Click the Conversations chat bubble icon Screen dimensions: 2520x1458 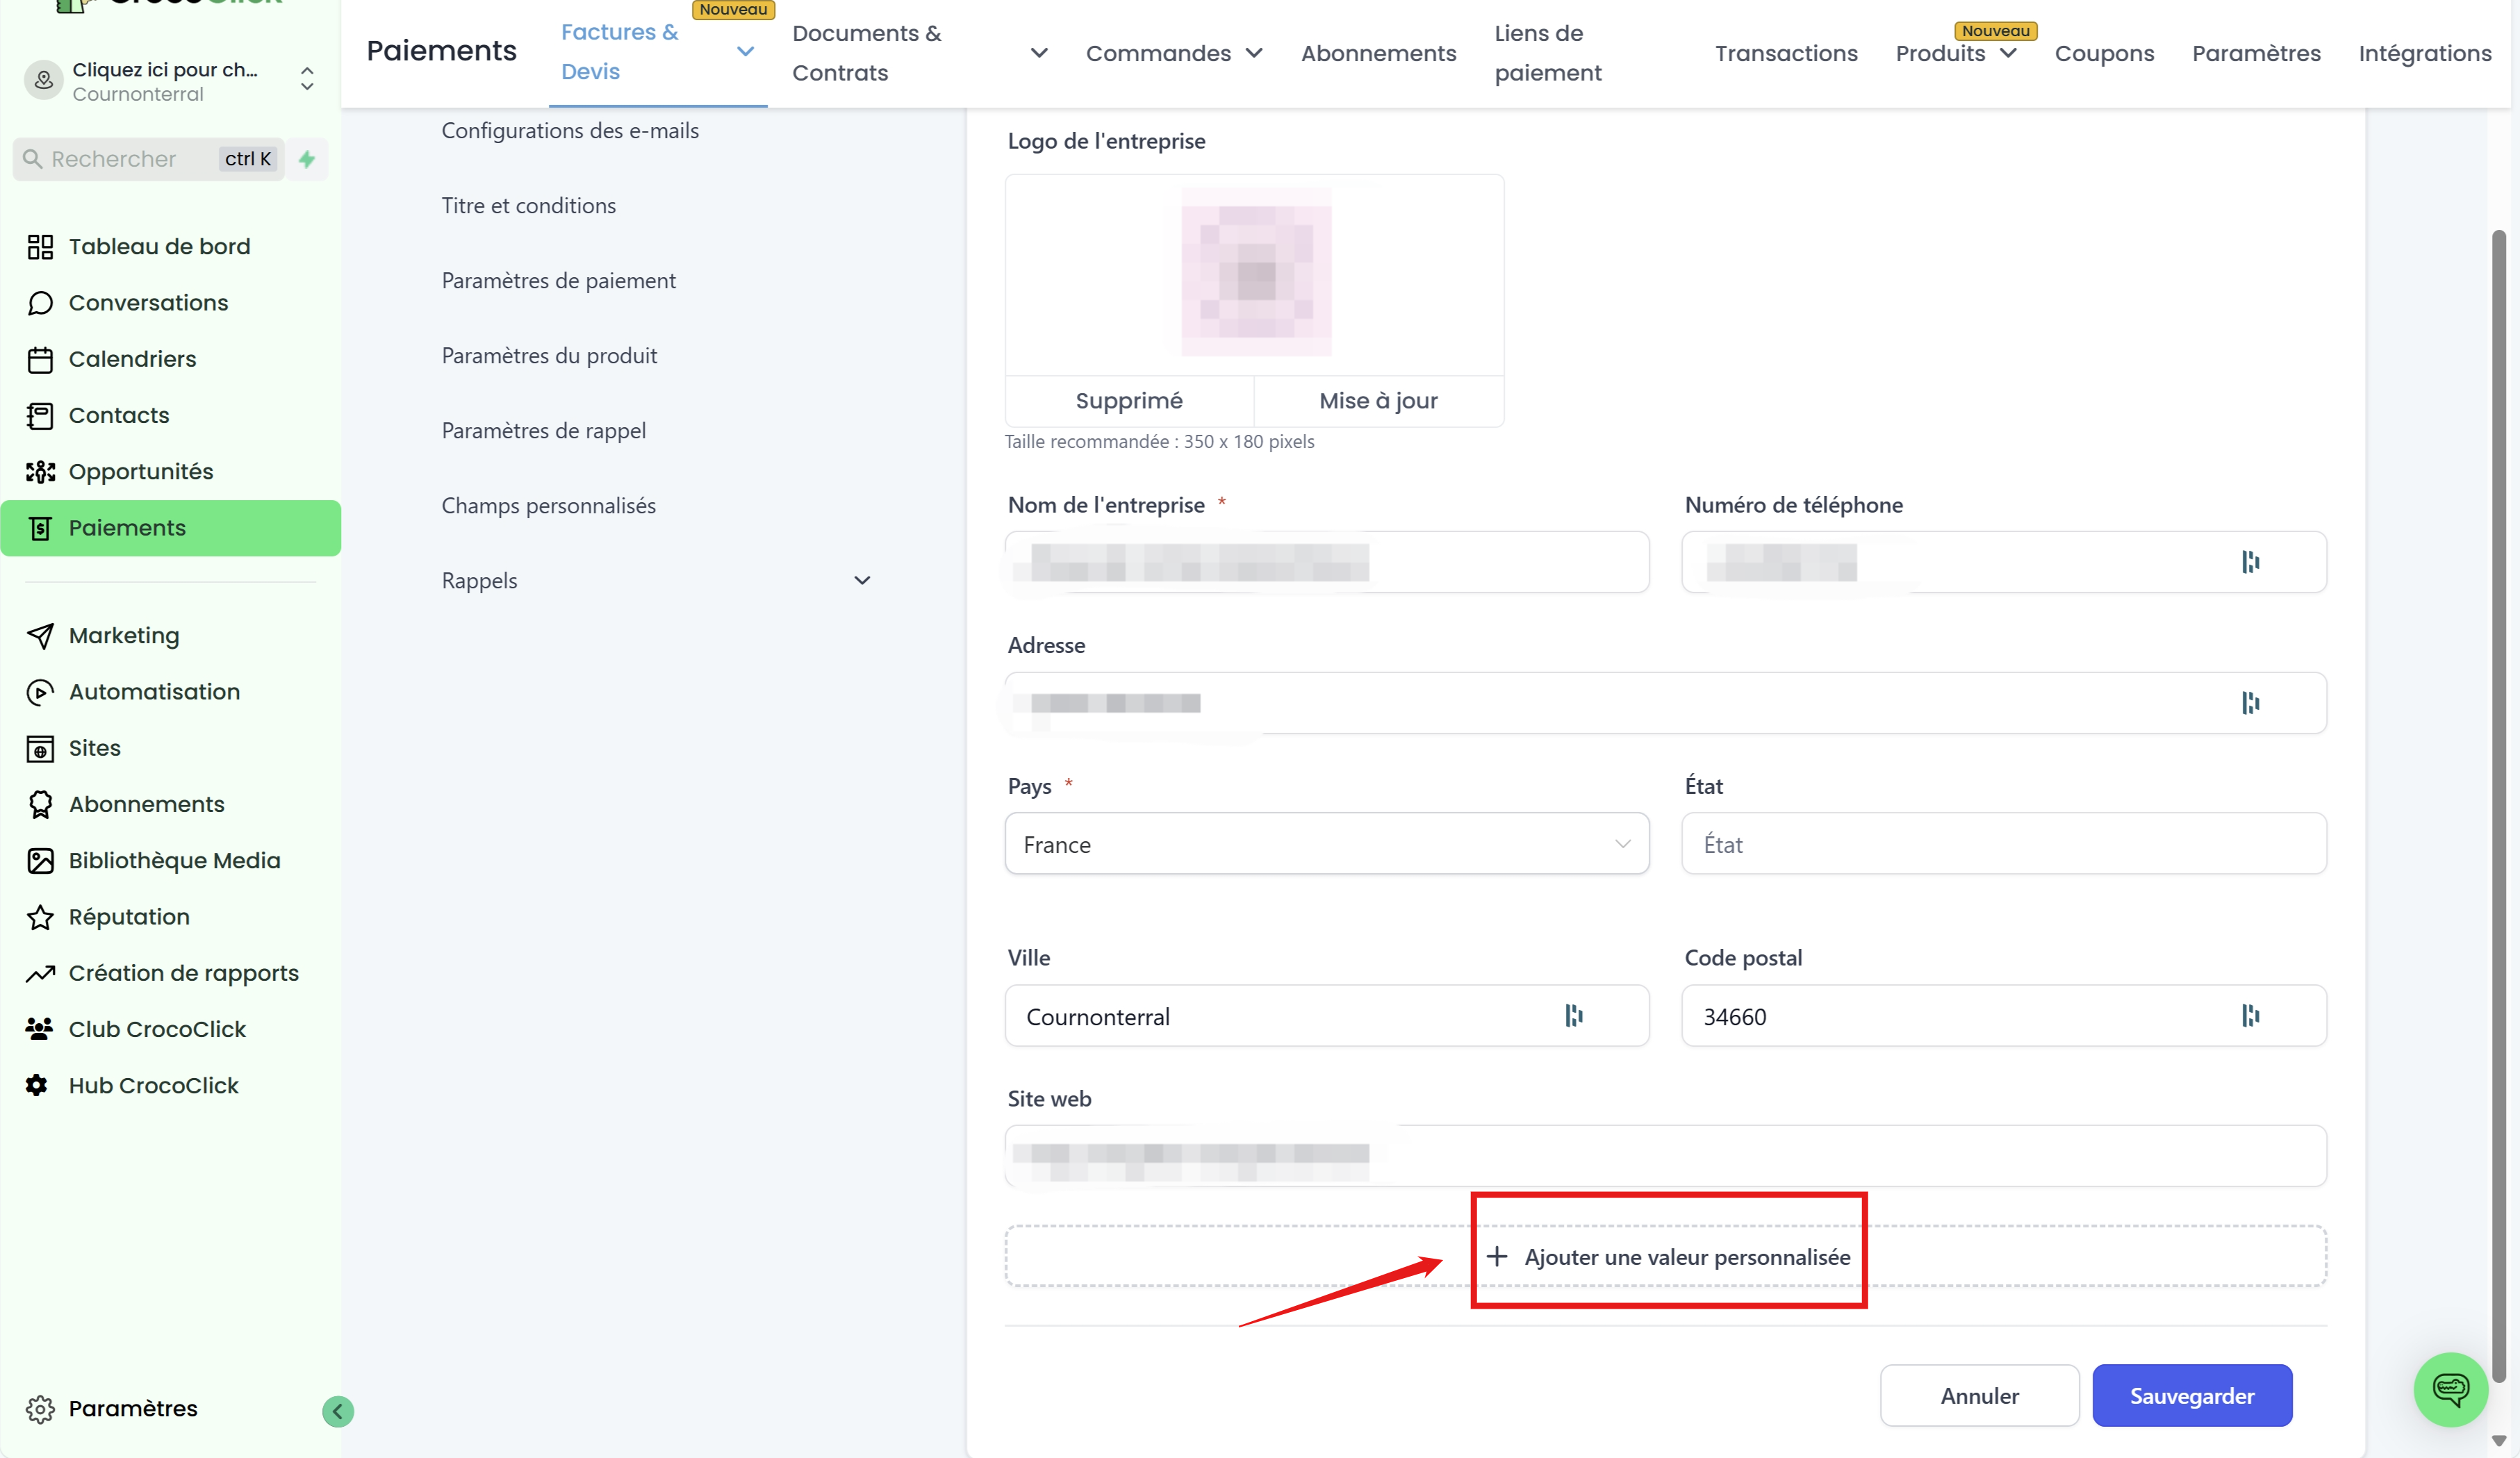[40, 303]
